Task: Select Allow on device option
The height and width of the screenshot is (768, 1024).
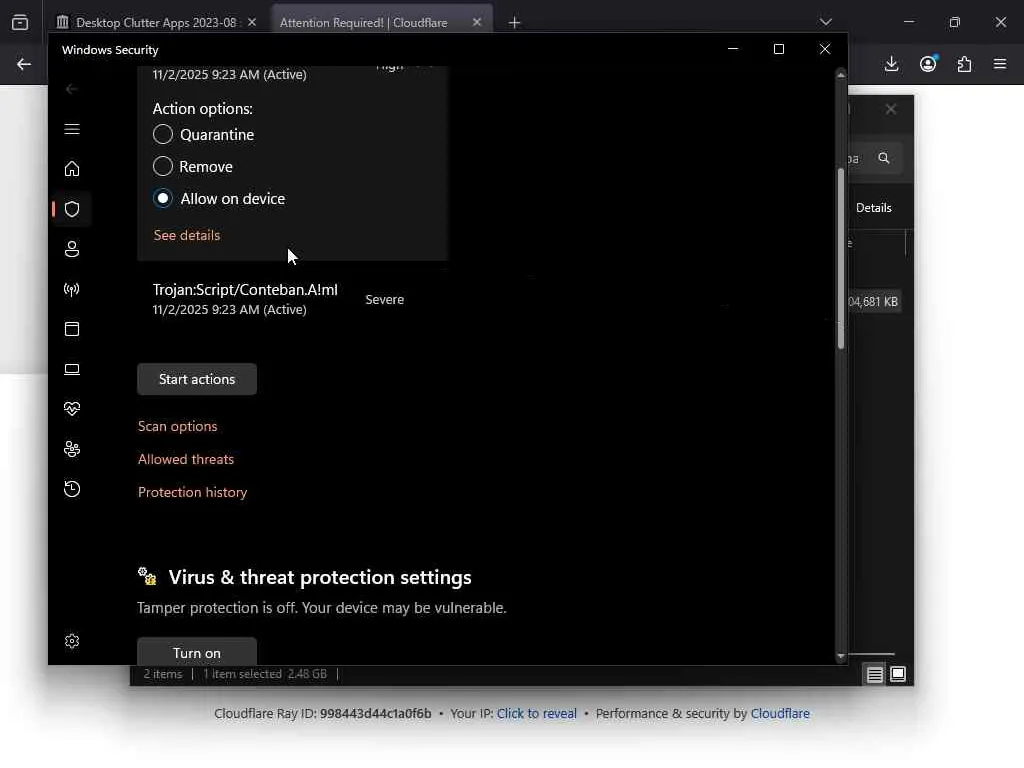Action: [x=163, y=199]
